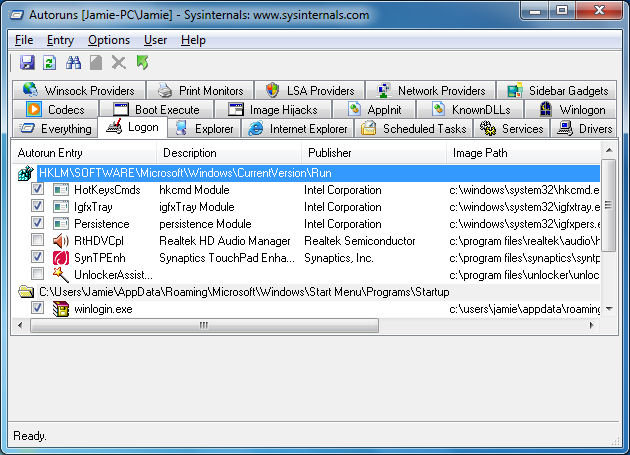The width and height of the screenshot is (630, 455).
Task: Switch to the Scheduled Tasks tab
Action: [413, 129]
